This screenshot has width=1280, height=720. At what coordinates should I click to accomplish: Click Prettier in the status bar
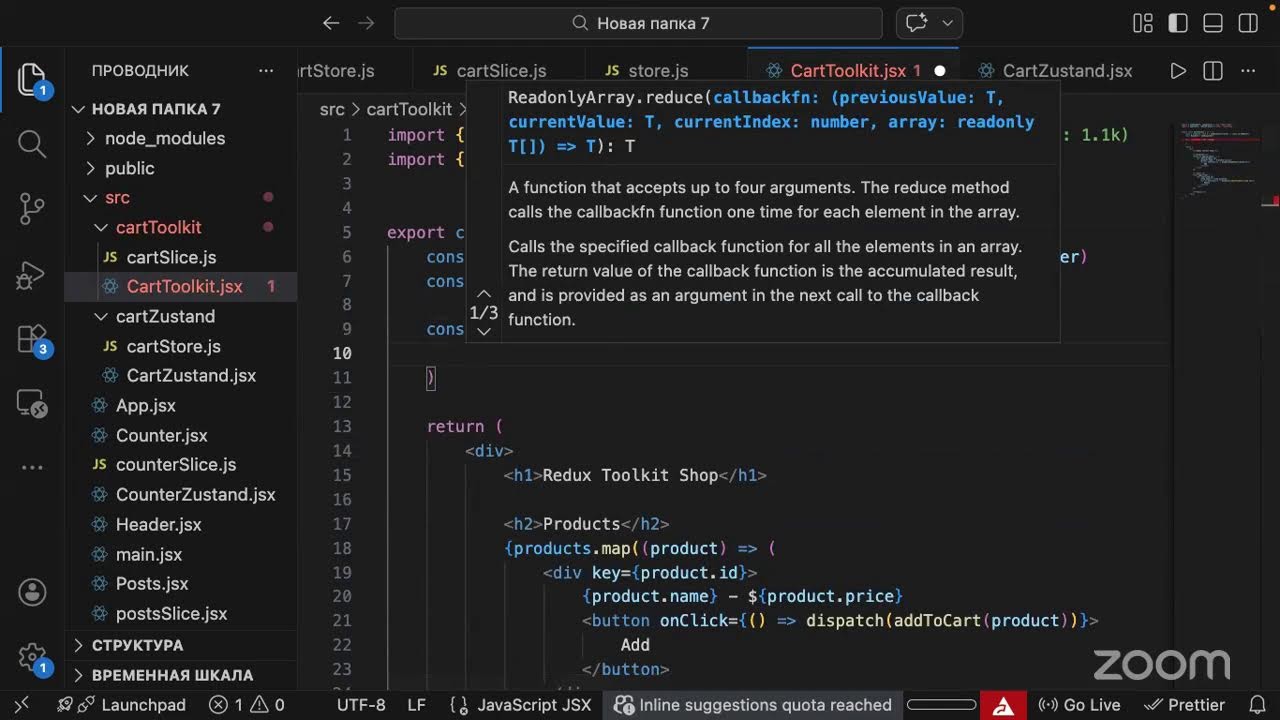click(x=1184, y=705)
